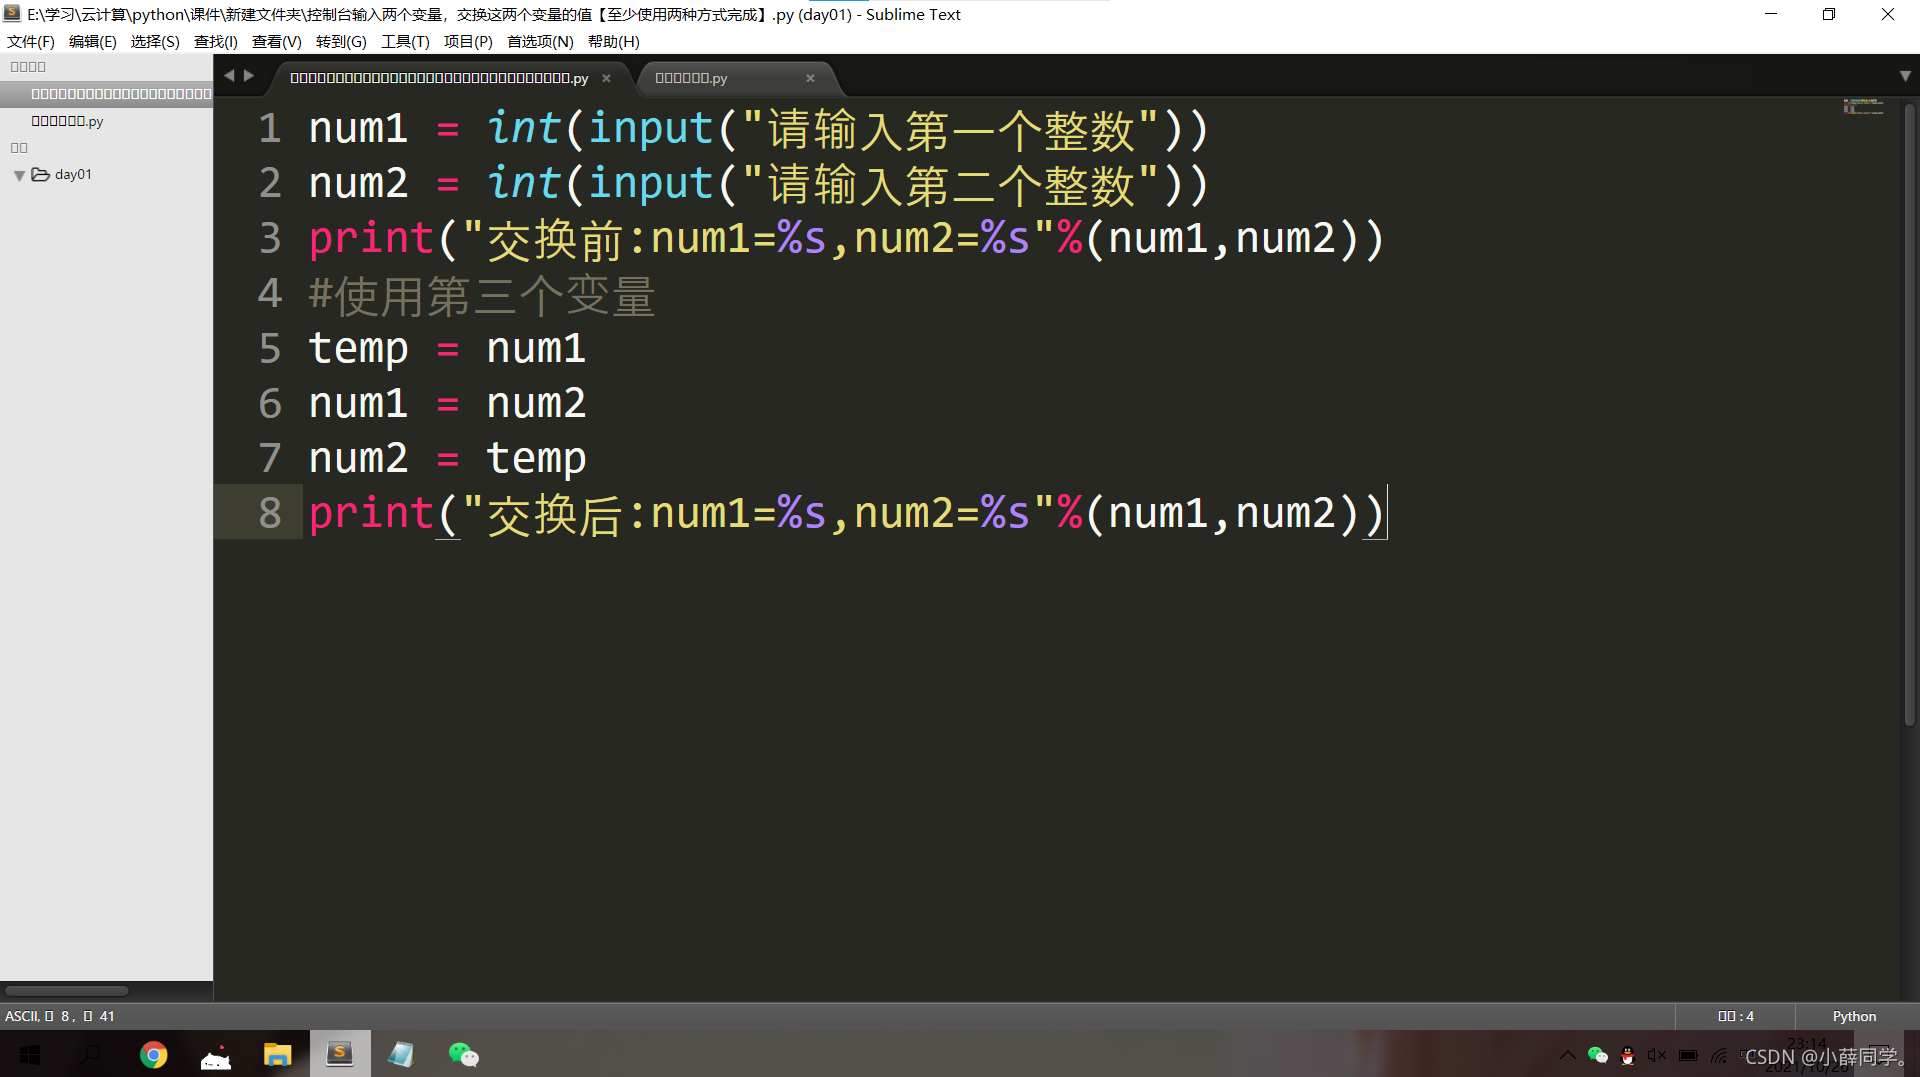The height and width of the screenshot is (1077, 1920).
Task: Launch Google Chrome from taskbar
Action: coord(153,1055)
